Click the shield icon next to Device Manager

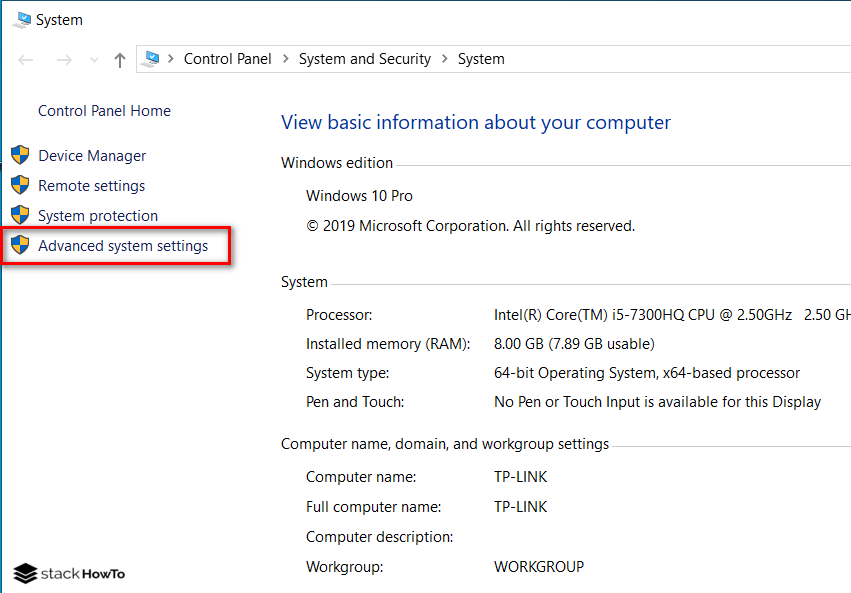pyautogui.click(x=20, y=155)
